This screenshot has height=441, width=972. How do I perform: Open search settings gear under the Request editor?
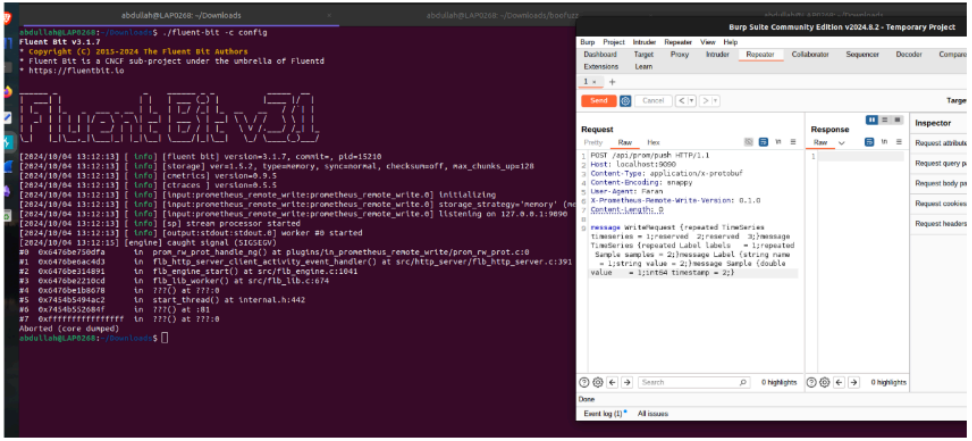click(598, 382)
